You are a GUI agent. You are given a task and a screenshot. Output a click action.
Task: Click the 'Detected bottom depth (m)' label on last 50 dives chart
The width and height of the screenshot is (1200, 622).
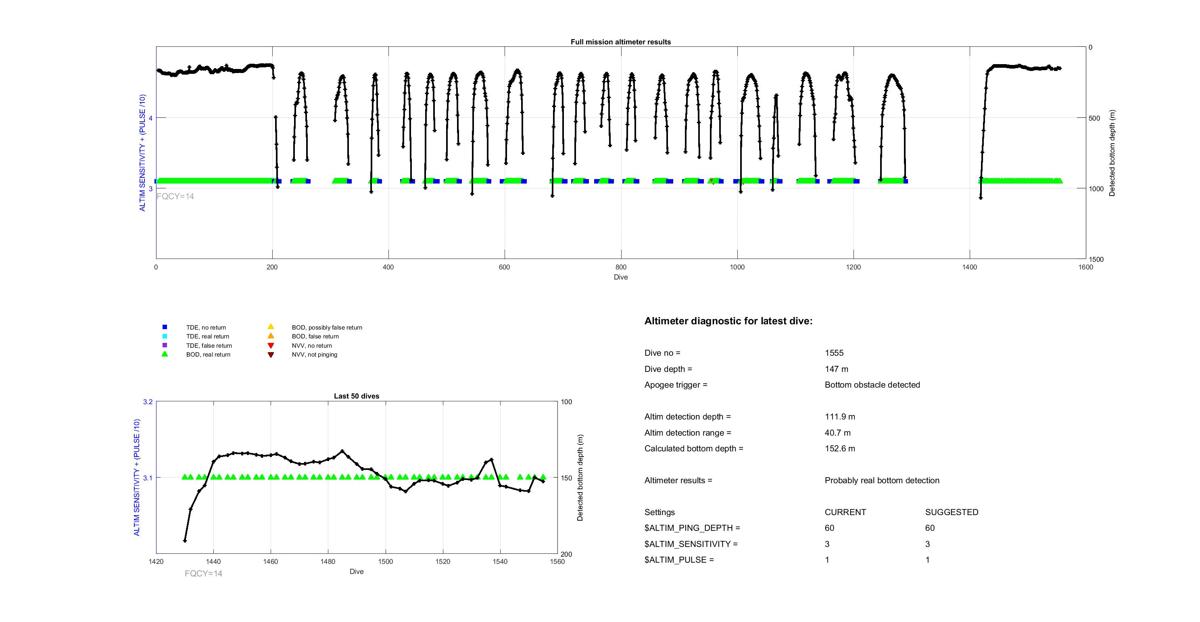click(581, 478)
